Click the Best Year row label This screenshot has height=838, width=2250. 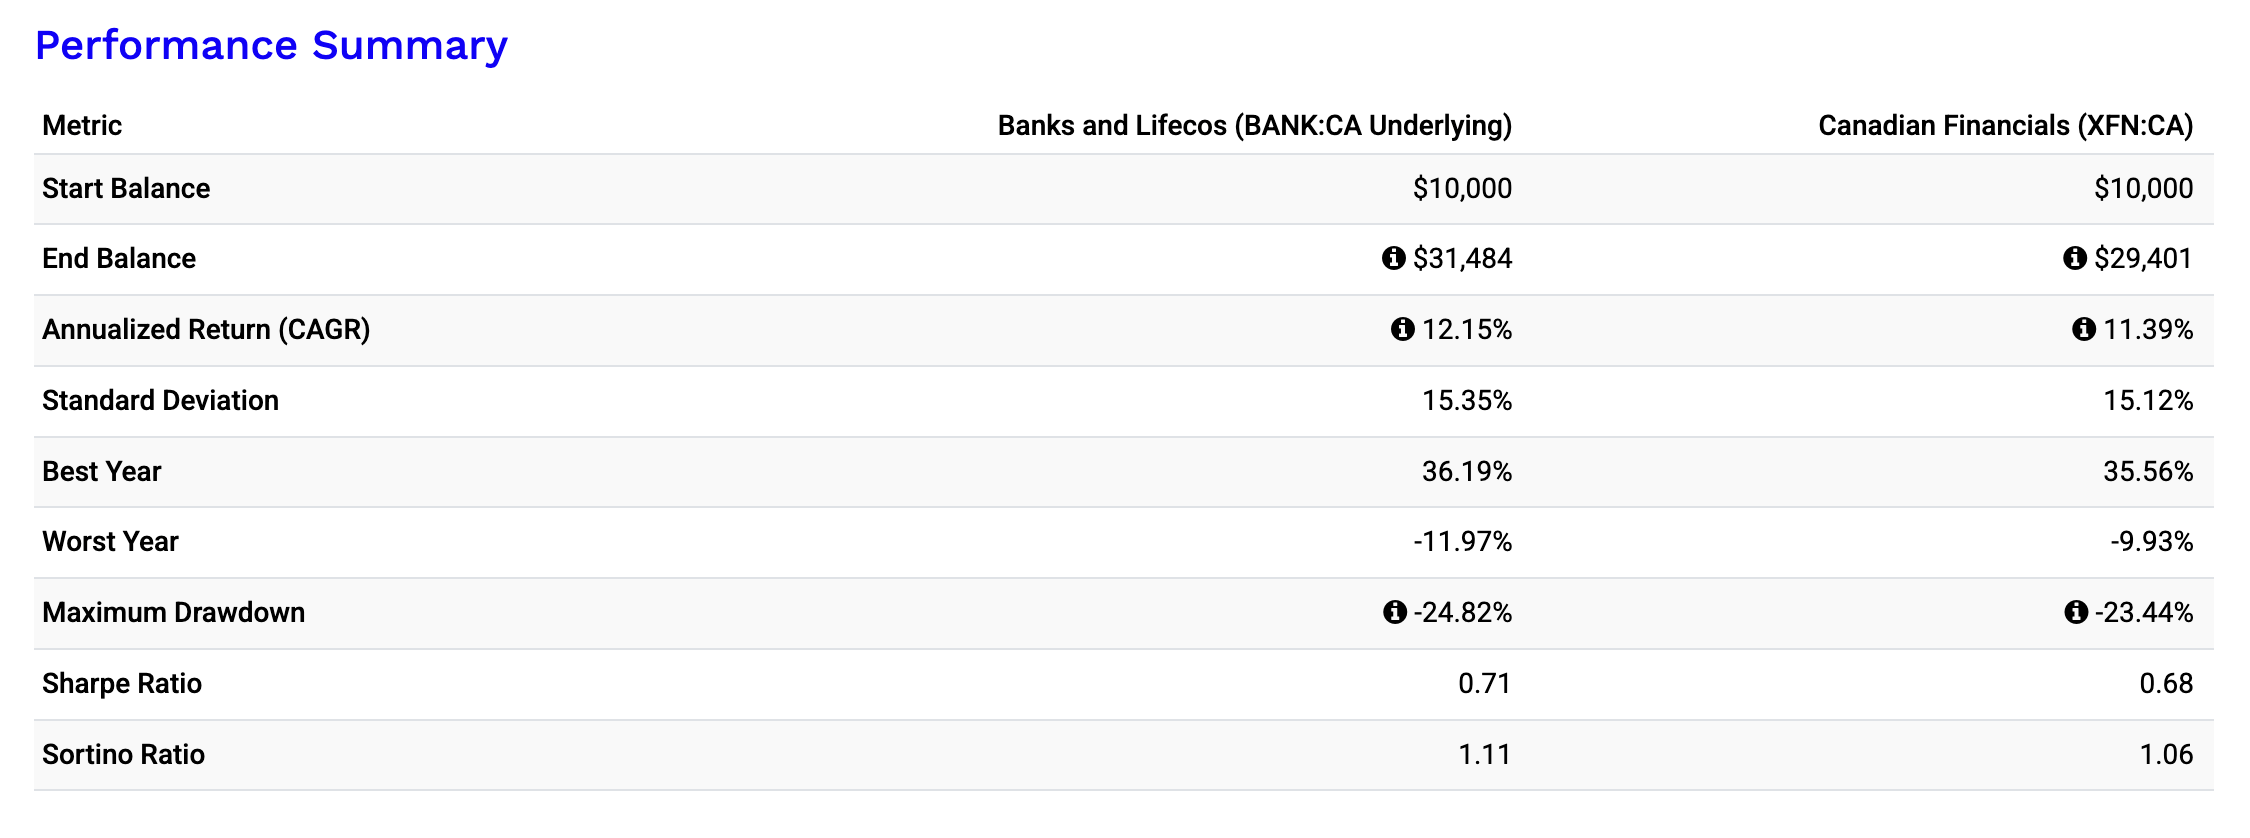[x=101, y=472]
